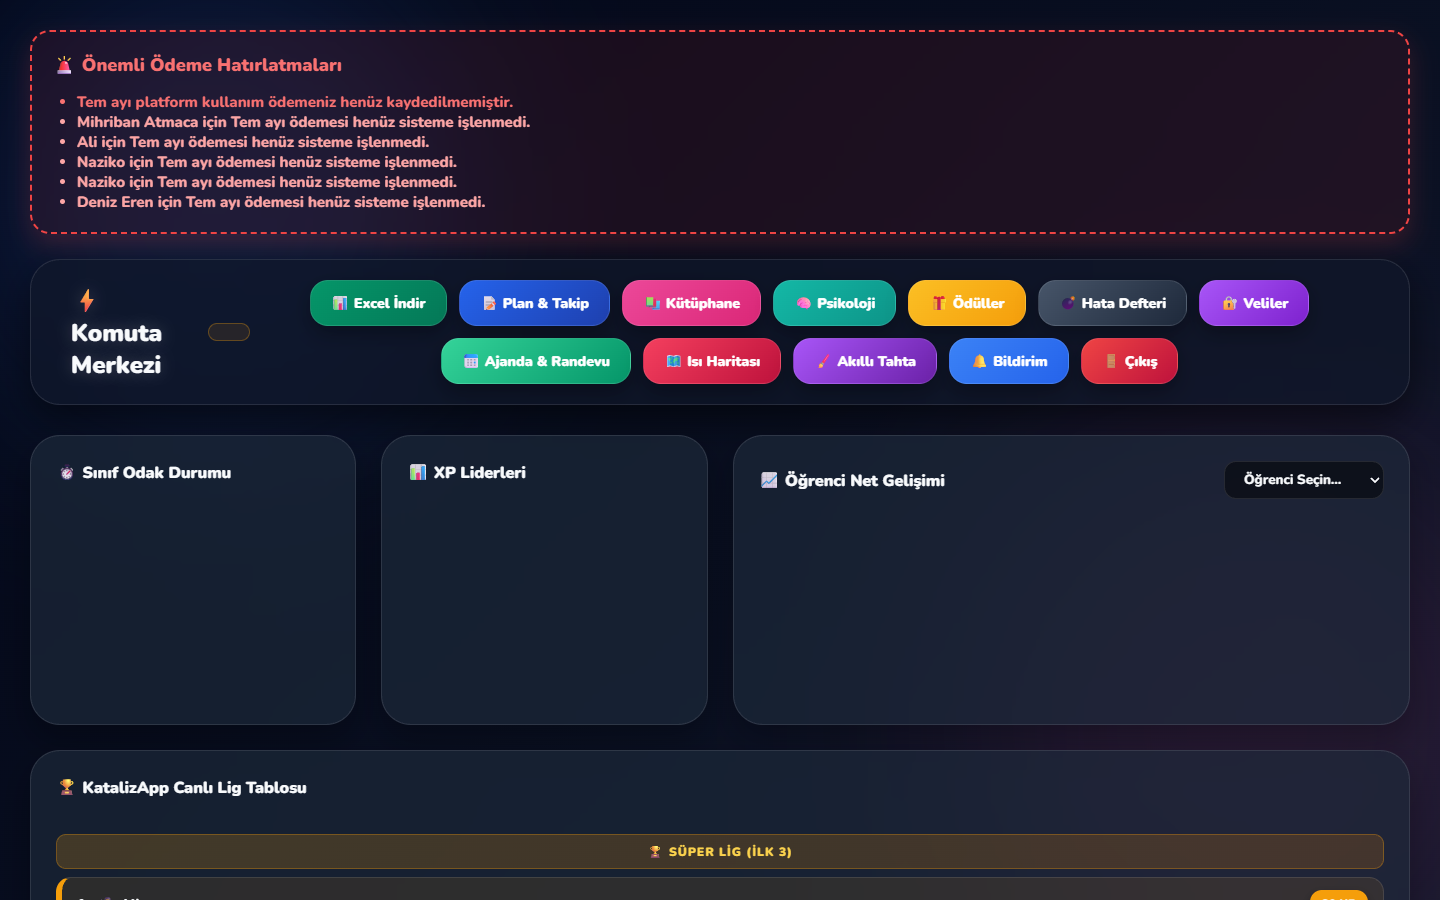Download data with the Excel İndir button
The height and width of the screenshot is (900, 1440).
(378, 303)
